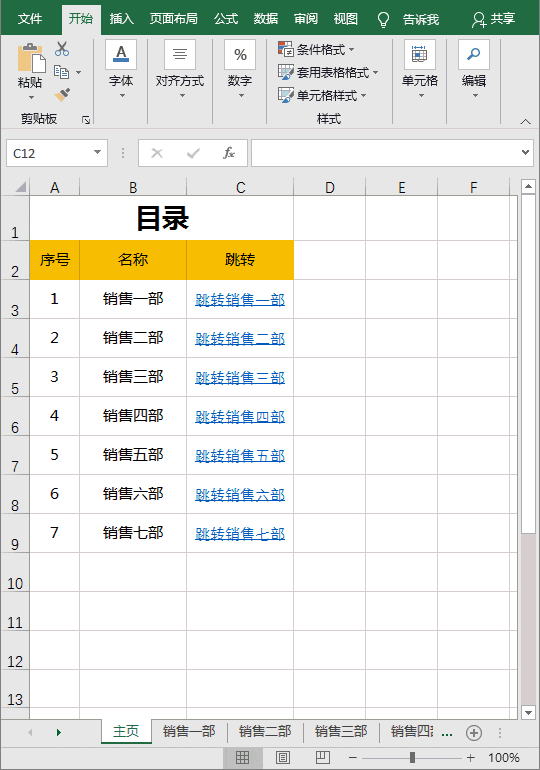Switch to the 公式 ribbon tab
Screen dimensions: 540x770
point(226,19)
